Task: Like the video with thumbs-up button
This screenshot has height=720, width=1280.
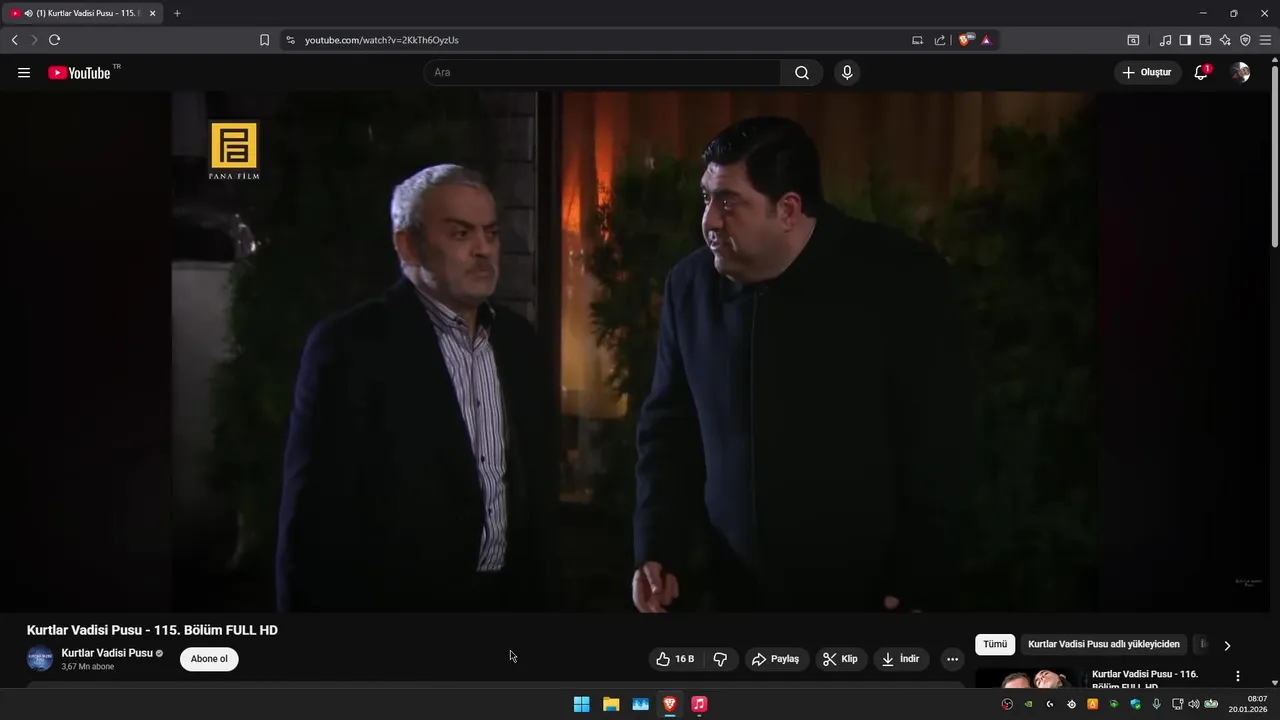Action: click(x=675, y=659)
